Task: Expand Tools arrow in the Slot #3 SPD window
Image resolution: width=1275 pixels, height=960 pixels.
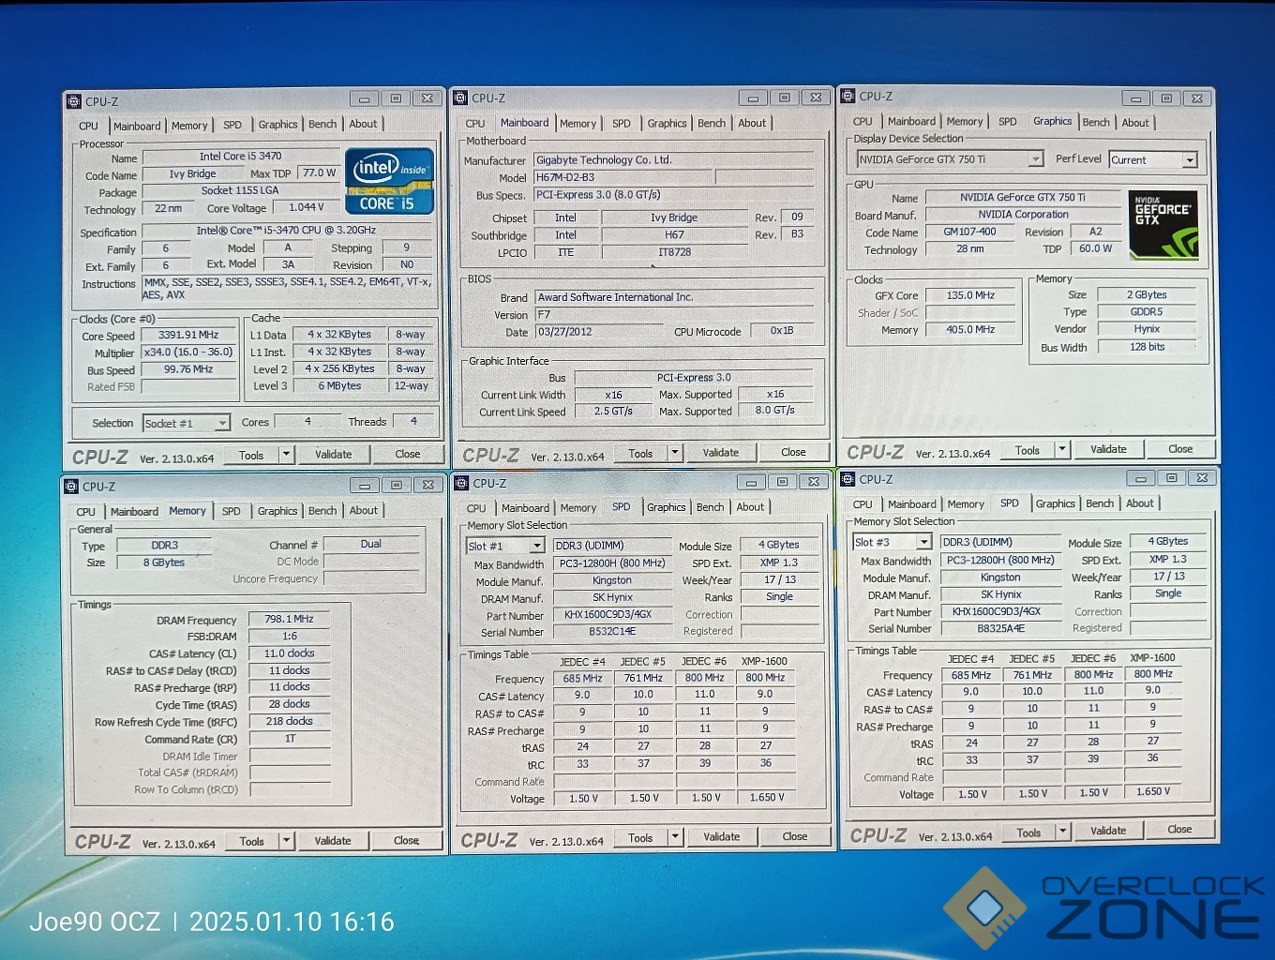Action: pyautogui.click(x=1062, y=832)
